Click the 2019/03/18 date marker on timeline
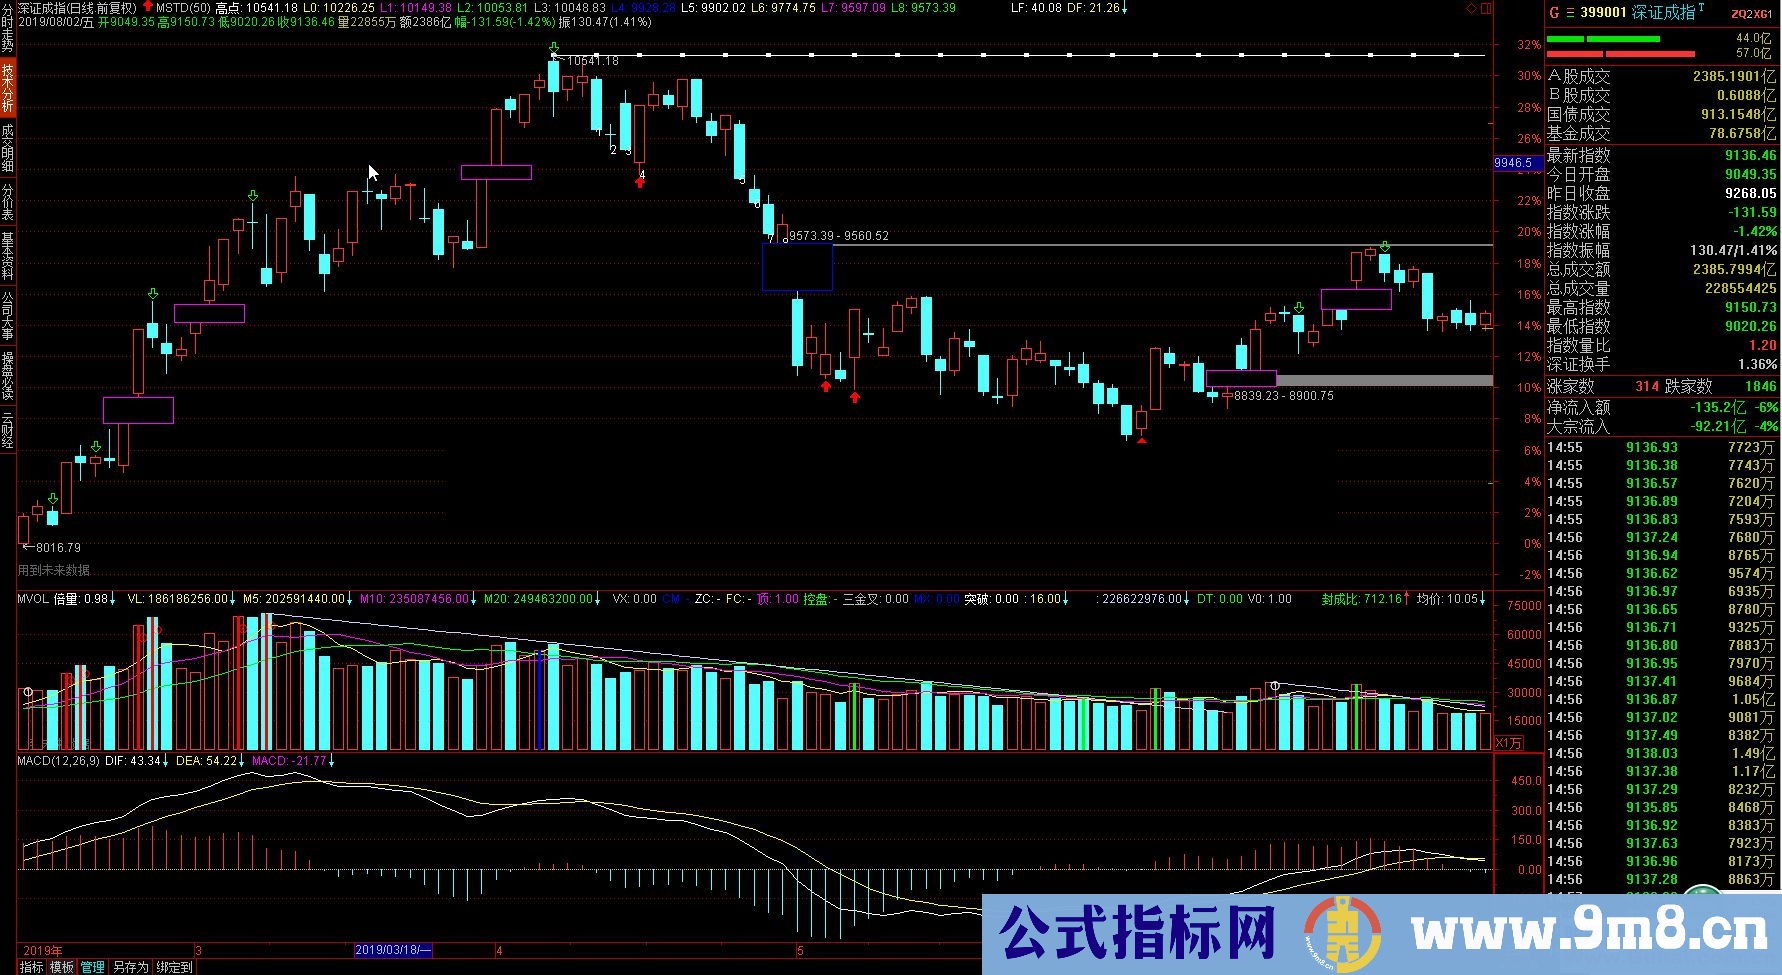Viewport: 1782px width, 975px height. click(393, 950)
